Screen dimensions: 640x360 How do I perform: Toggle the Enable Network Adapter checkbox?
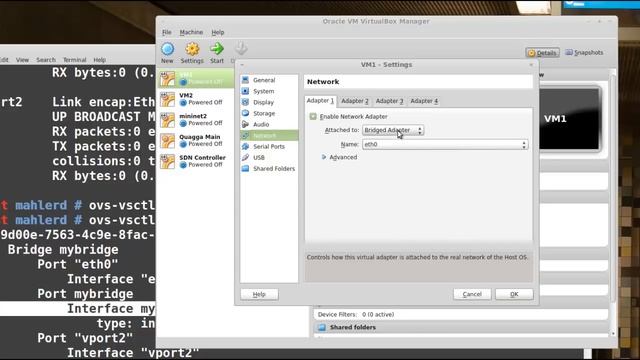313,117
